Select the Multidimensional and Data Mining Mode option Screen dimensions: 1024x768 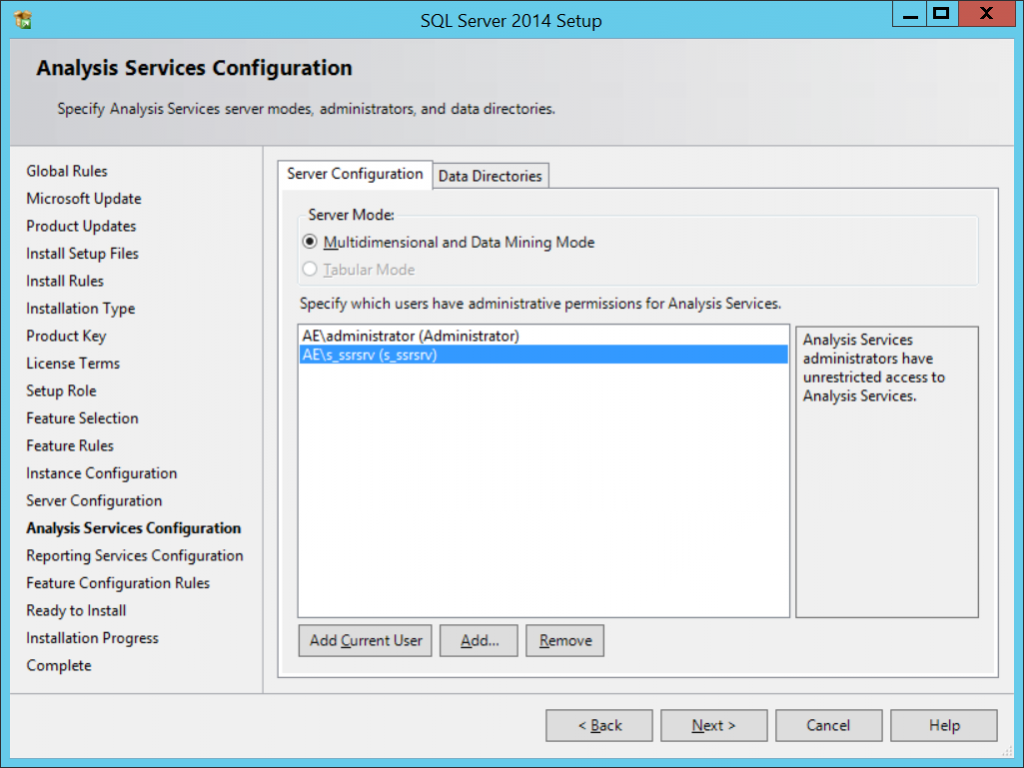pos(313,242)
